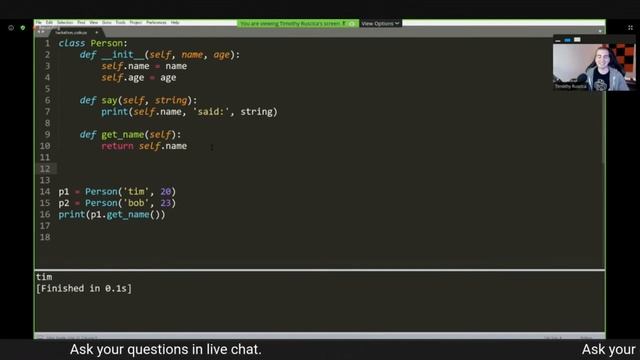The width and height of the screenshot is (640, 360).
Task: Click the 'return self.name' line
Action: click(x=144, y=146)
